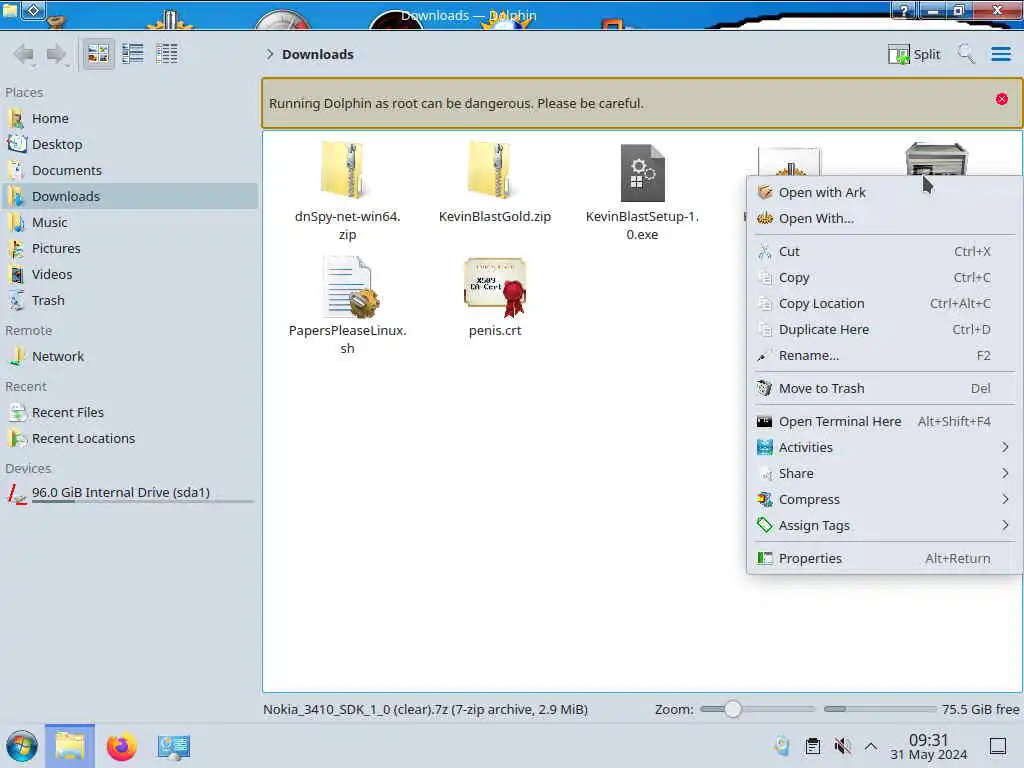This screenshot has height=768, width=1024.
Task: Switch to Details view mode
Action: point(167,54)
